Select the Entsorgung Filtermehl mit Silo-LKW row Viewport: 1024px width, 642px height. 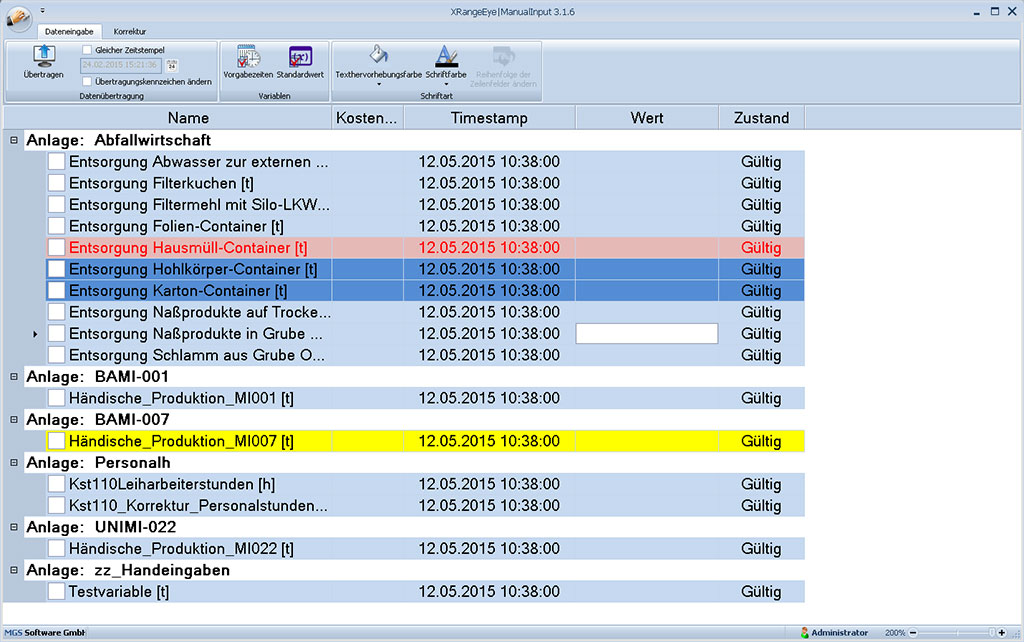tap(426, 205)
